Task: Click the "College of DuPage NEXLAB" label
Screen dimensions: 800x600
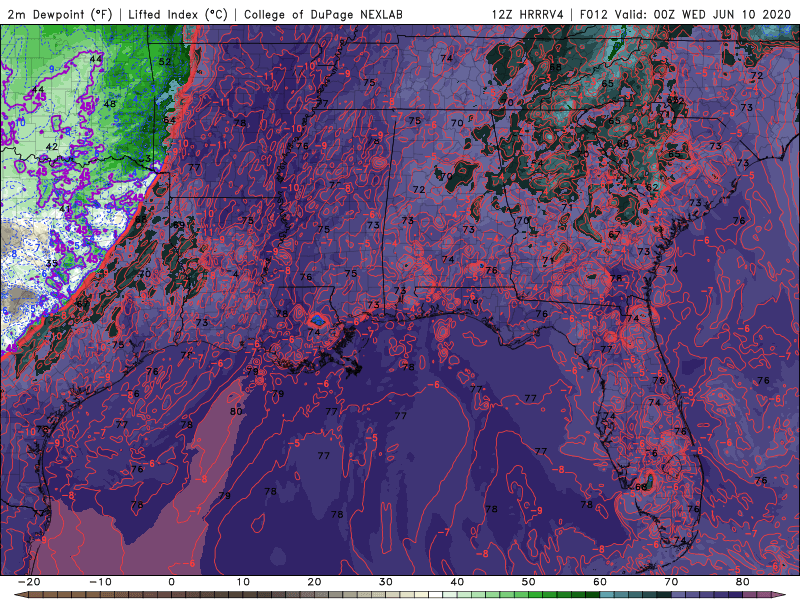Action: [x=323, y=14]
